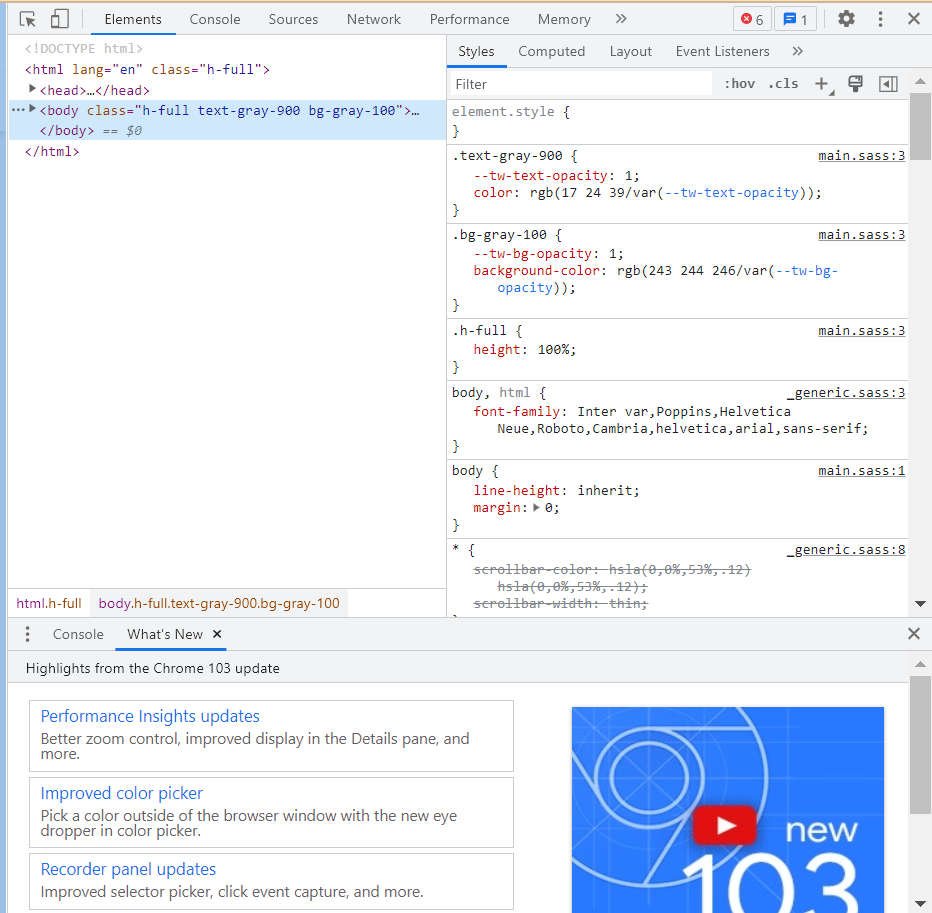
Task: Click the new style rule plus icon
Action: tap(822, 84)
